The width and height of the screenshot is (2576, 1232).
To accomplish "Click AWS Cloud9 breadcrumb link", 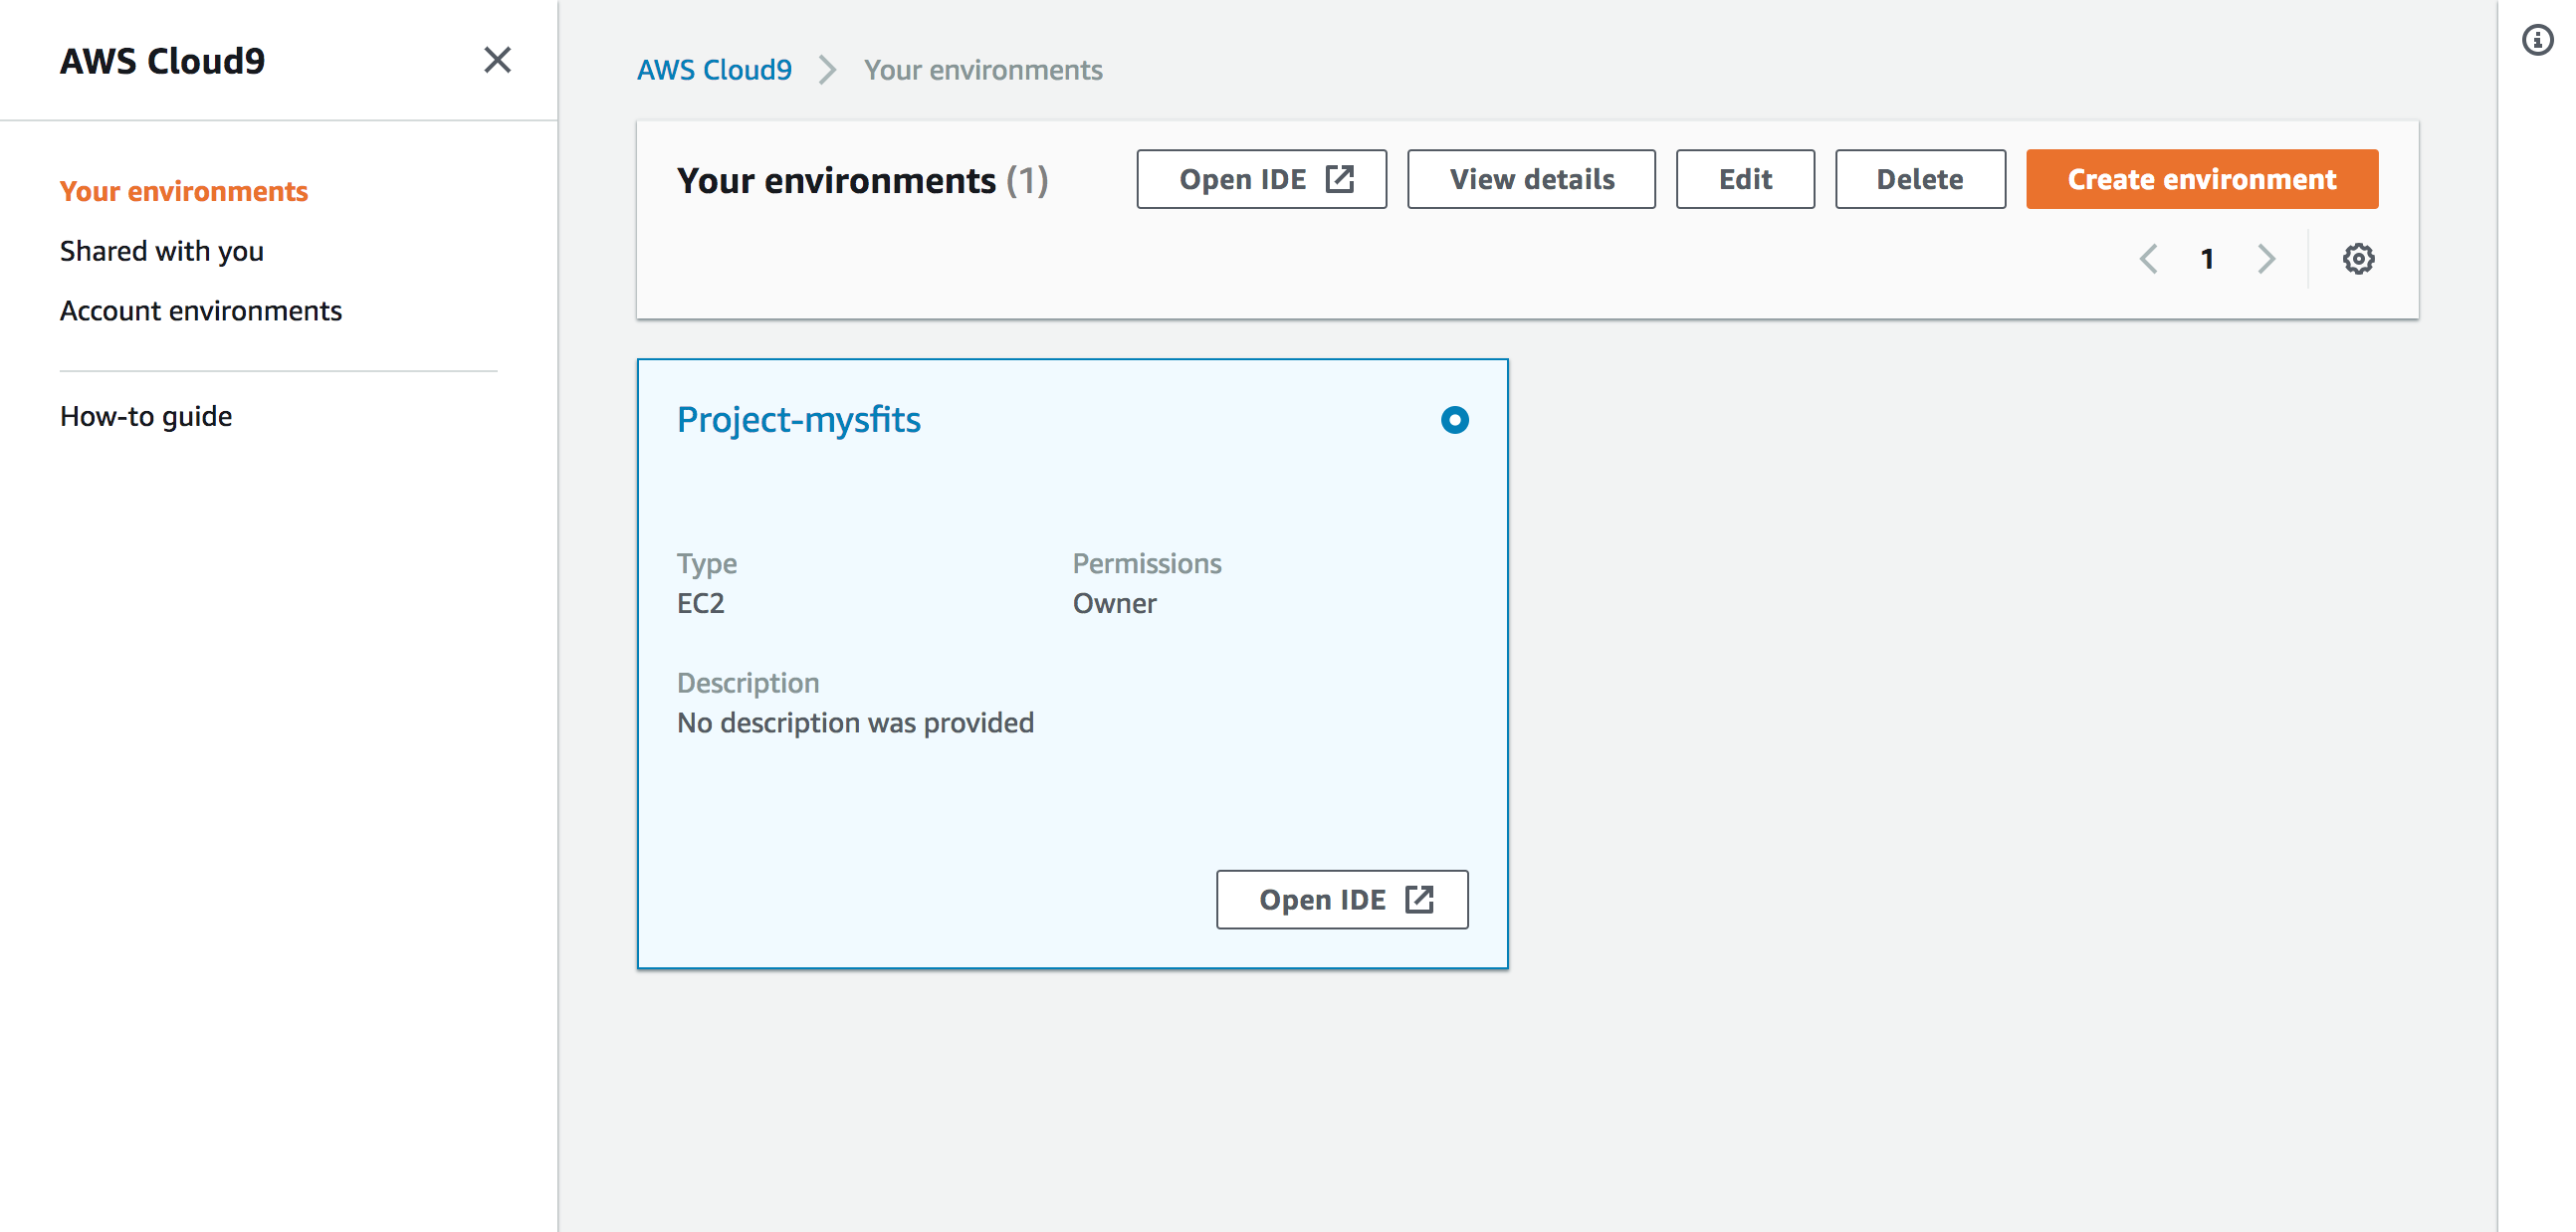I will click(714, 70).
